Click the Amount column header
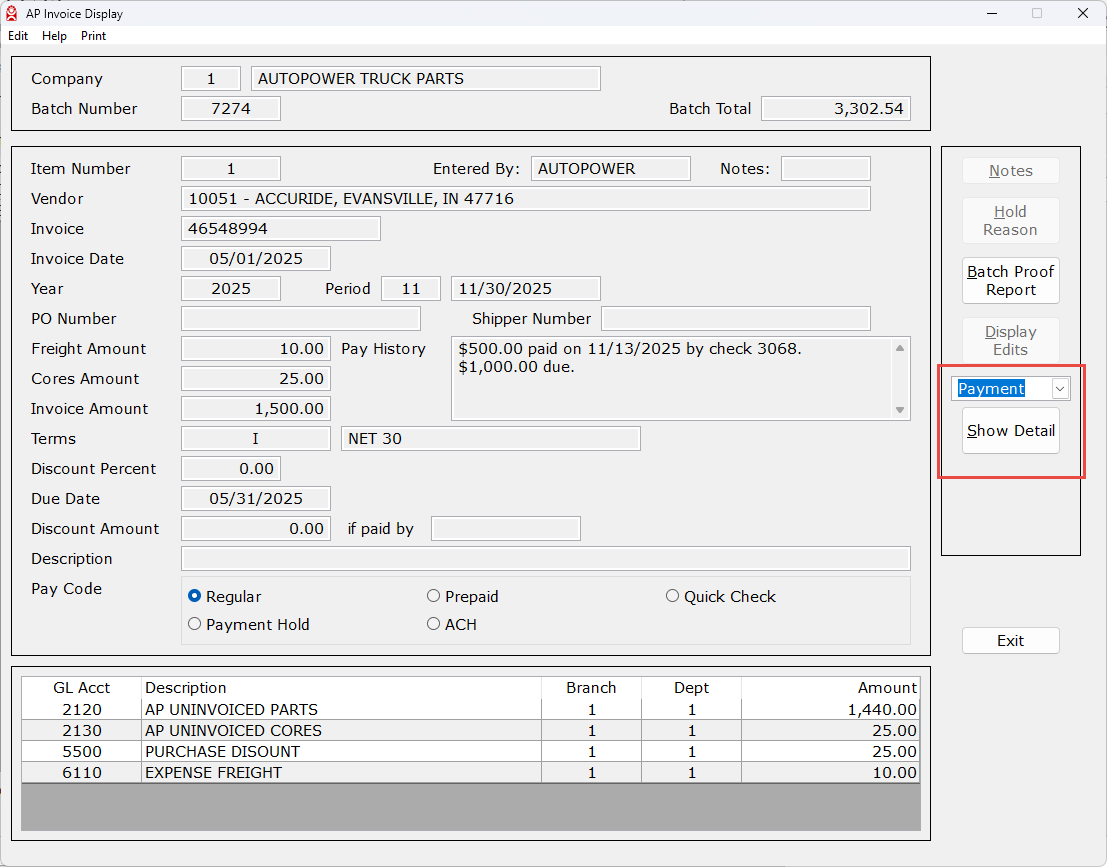The height and width of the screenshot is (867, 1107). point(886,688)
